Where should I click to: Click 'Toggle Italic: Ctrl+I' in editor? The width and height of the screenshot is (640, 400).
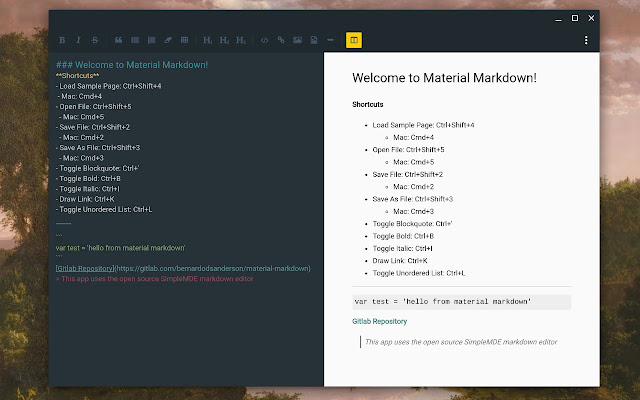coord(88,189)
